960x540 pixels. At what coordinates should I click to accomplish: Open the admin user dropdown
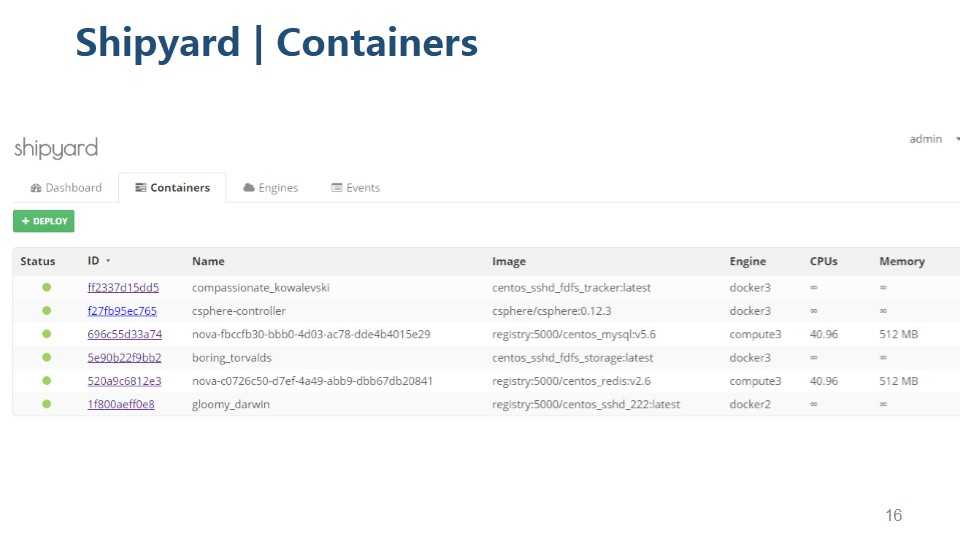tap(930, 139)
